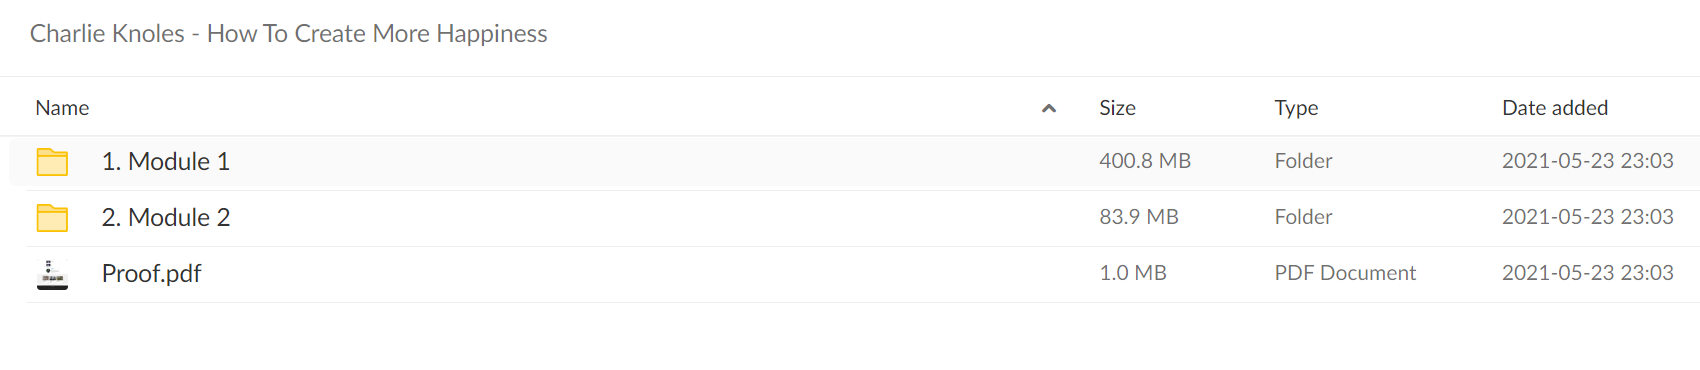Select the 83.9 MB size cell
Screen dimensions: 1700x370
1139,217
